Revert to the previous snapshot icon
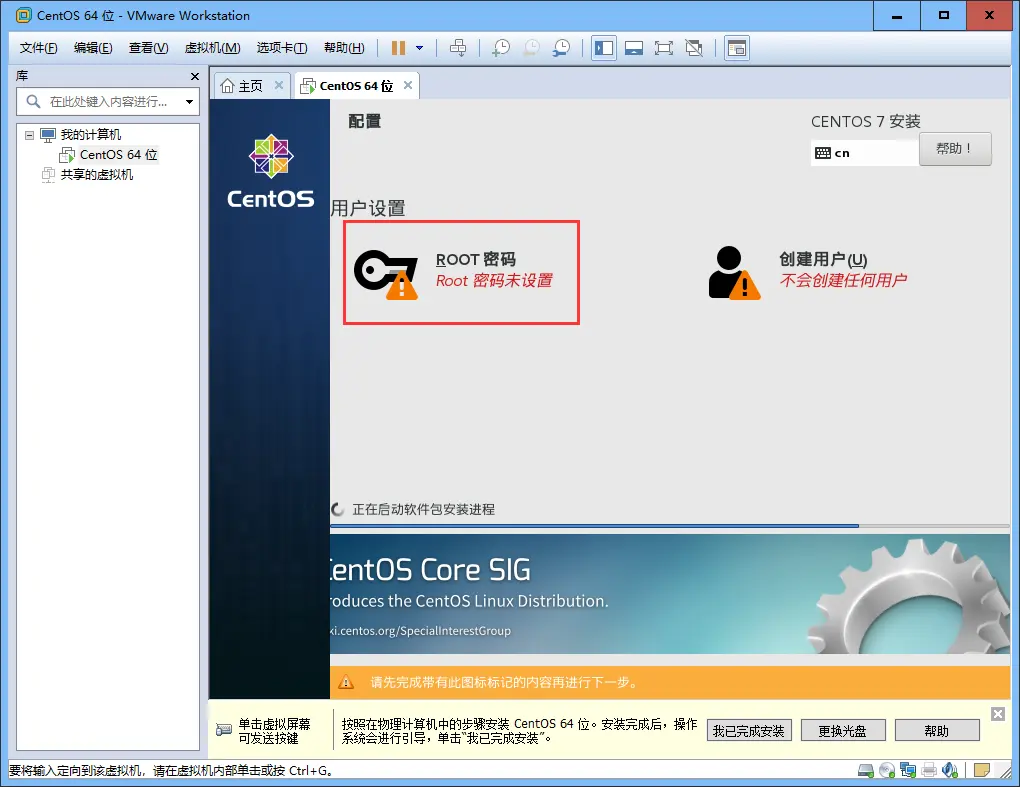1020x787 pixels. coord(531,48)
